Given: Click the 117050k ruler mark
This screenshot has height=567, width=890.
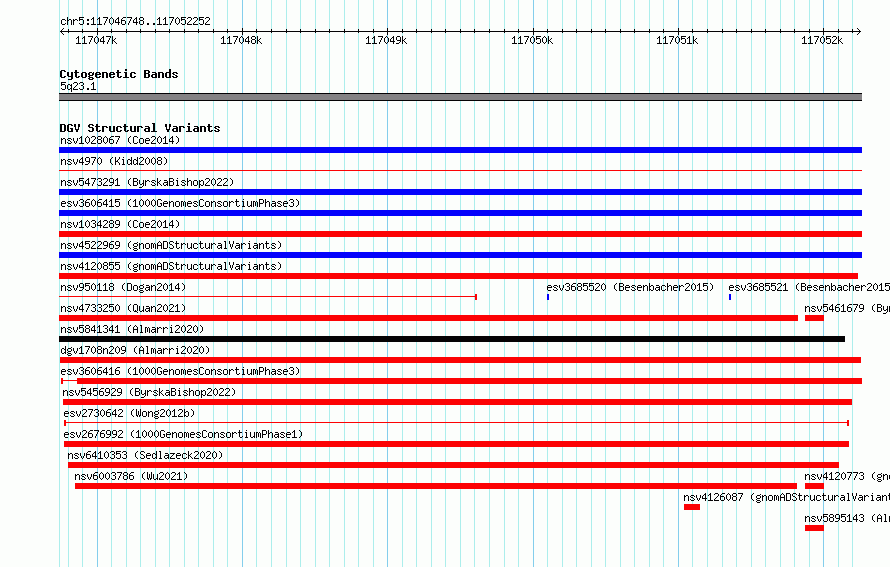Looking at the screenshot, I should click(532, 40).
